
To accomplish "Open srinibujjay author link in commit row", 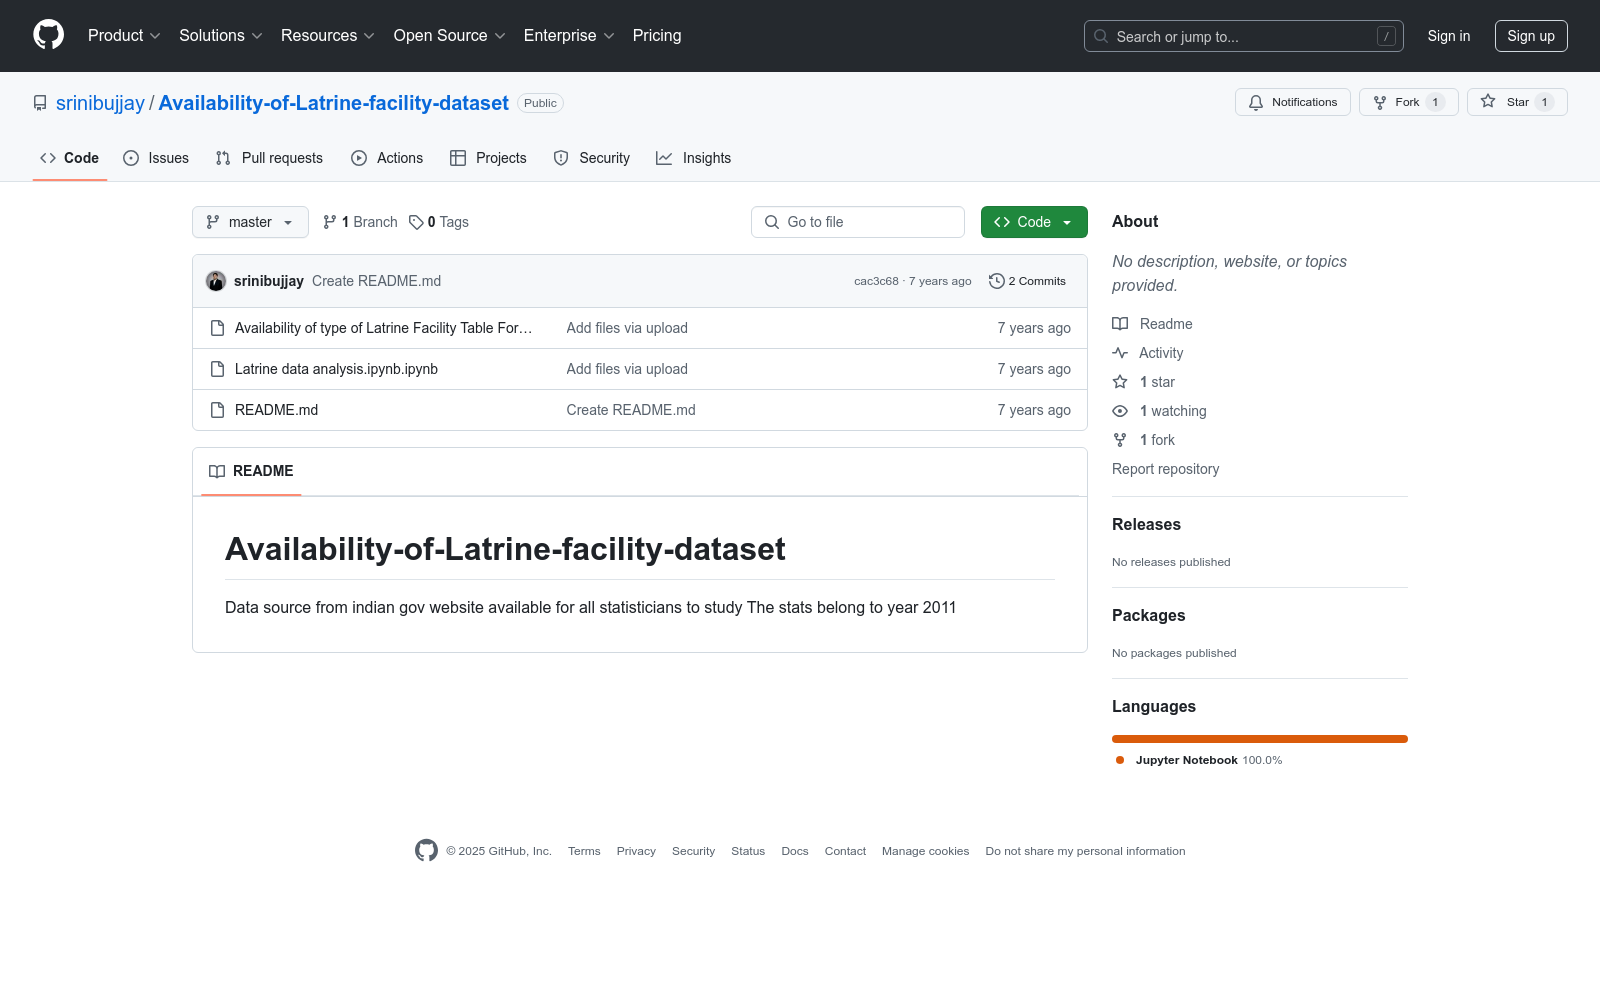I will pyautogui.click(x=269, y=281).
